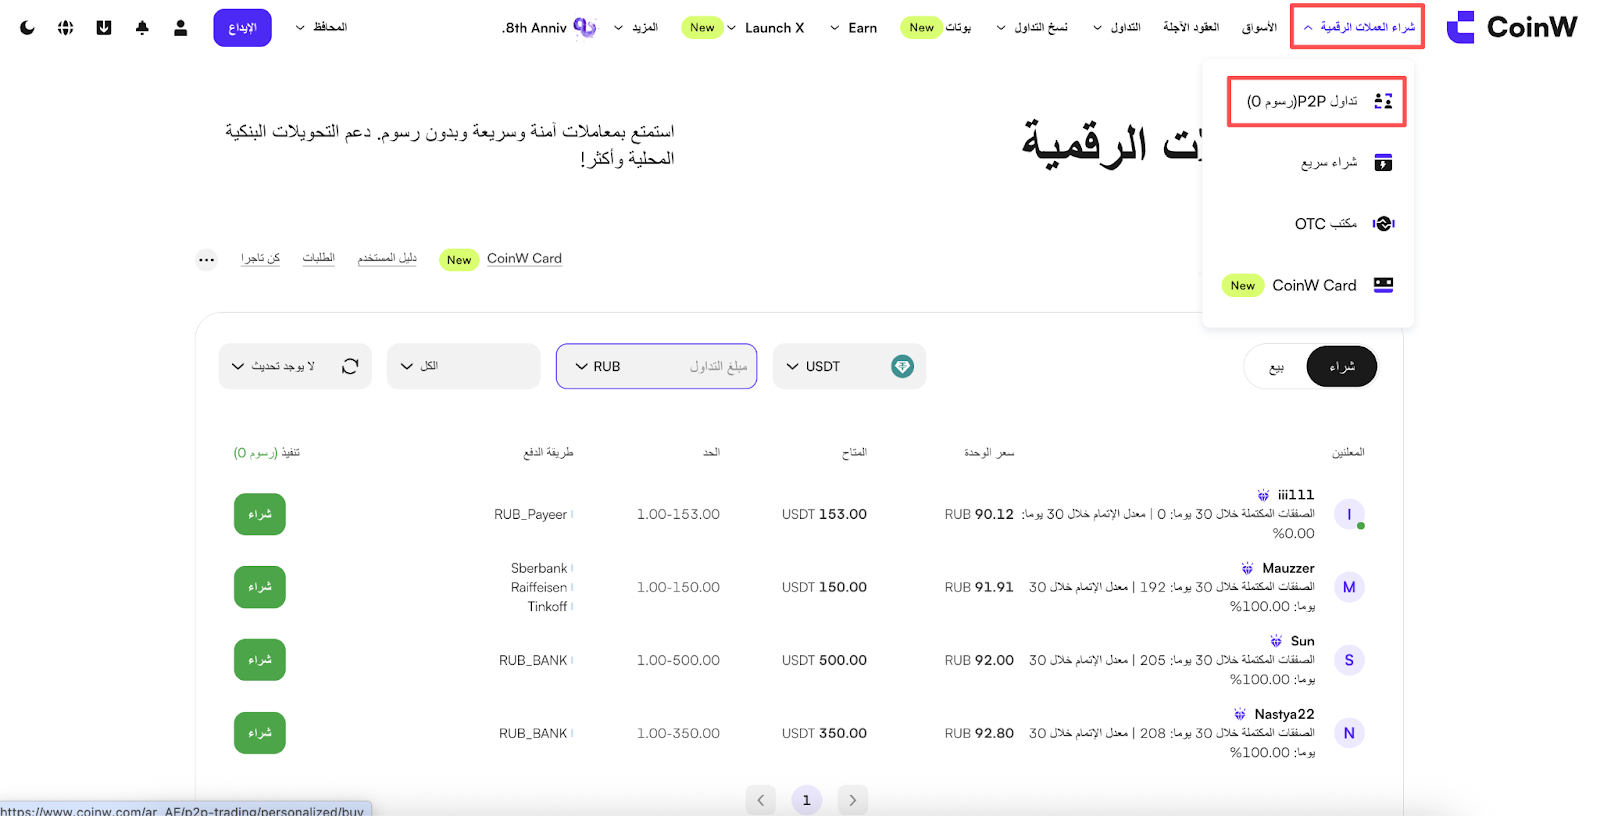Open the auto-refresh 'لا يوجد تحديث' dropdown
Screen dimensions: 1600x816
click(295, 366)
